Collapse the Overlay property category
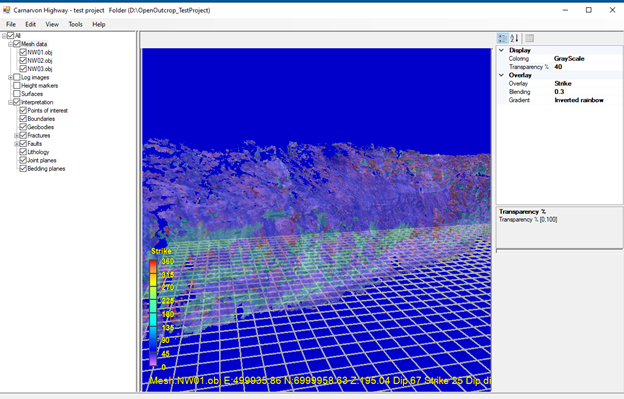The image size is (624, 399). point(501,75)
